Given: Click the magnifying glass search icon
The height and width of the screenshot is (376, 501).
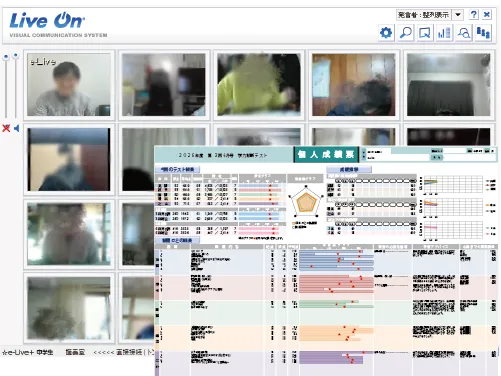Looking at the screenshot, I should [x=406, y=33].
